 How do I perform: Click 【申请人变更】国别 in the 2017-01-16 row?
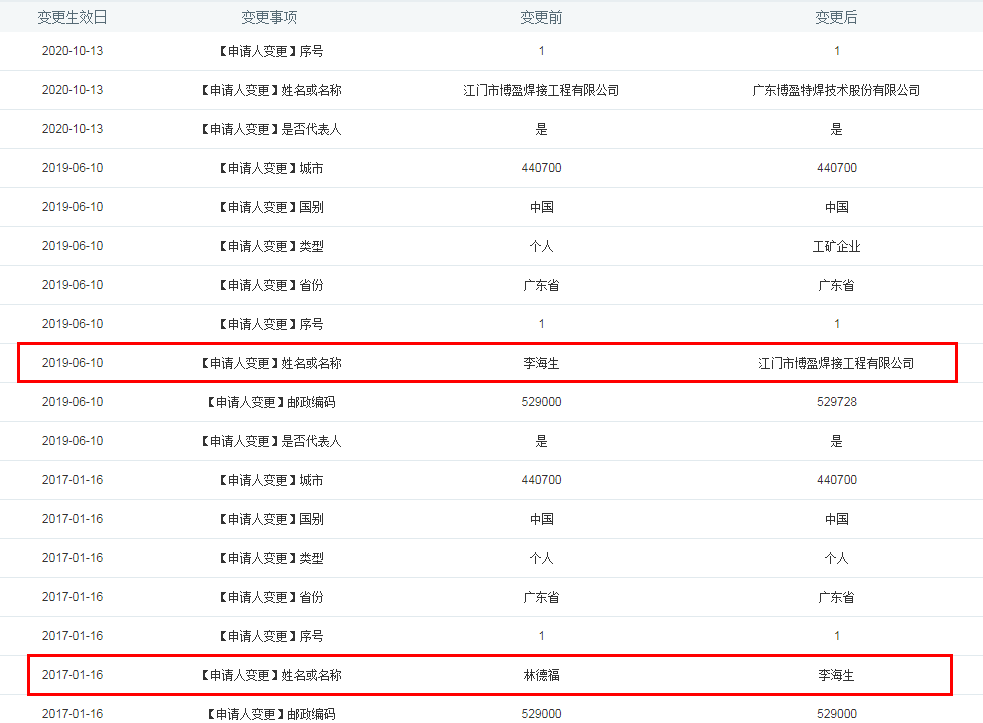[x=271, y=519]
